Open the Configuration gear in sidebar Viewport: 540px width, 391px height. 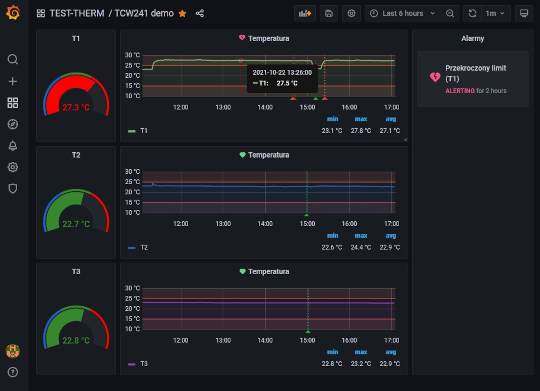point(13,167)
